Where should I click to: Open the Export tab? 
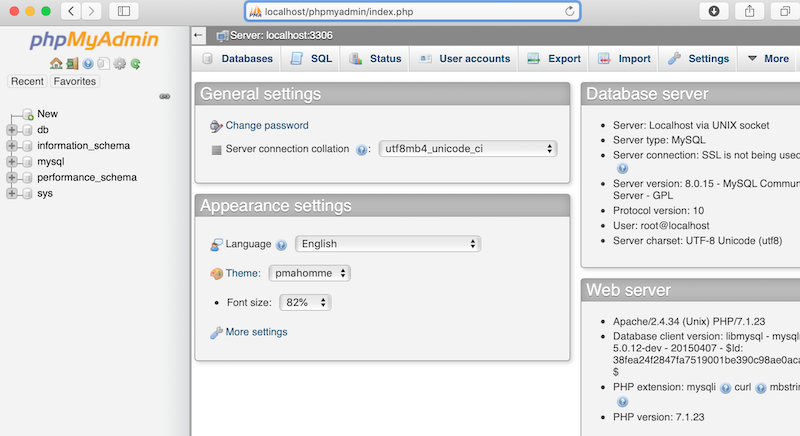click(554, 59)
